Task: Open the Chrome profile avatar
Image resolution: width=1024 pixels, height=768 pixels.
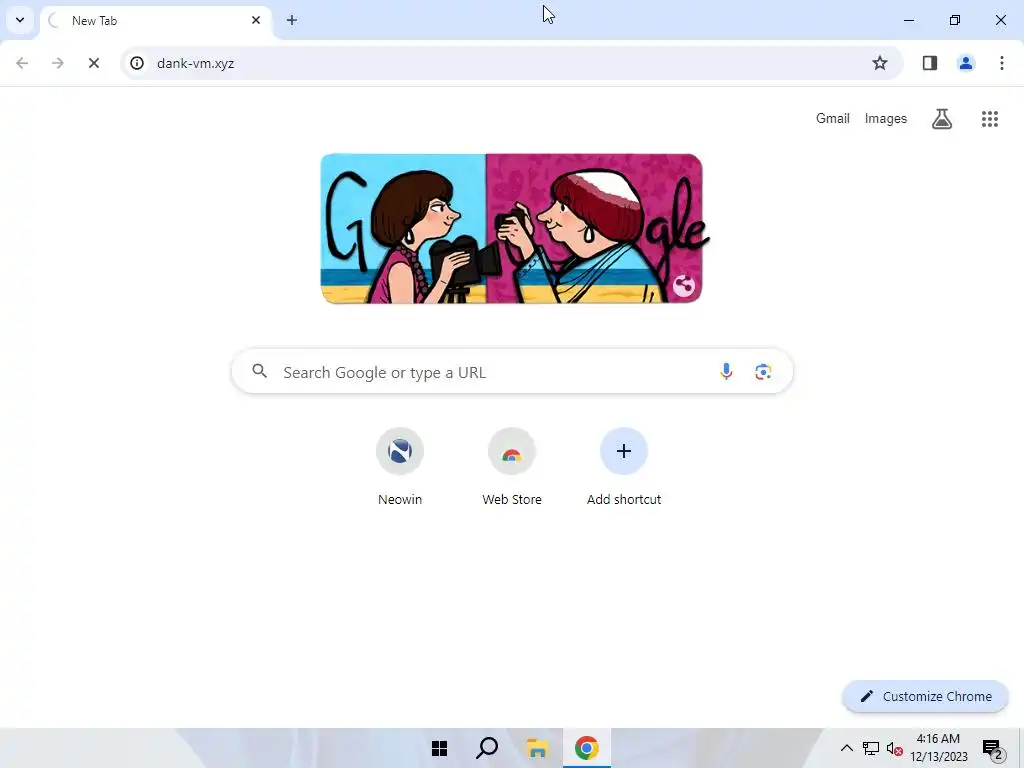Action: [966, 63]
